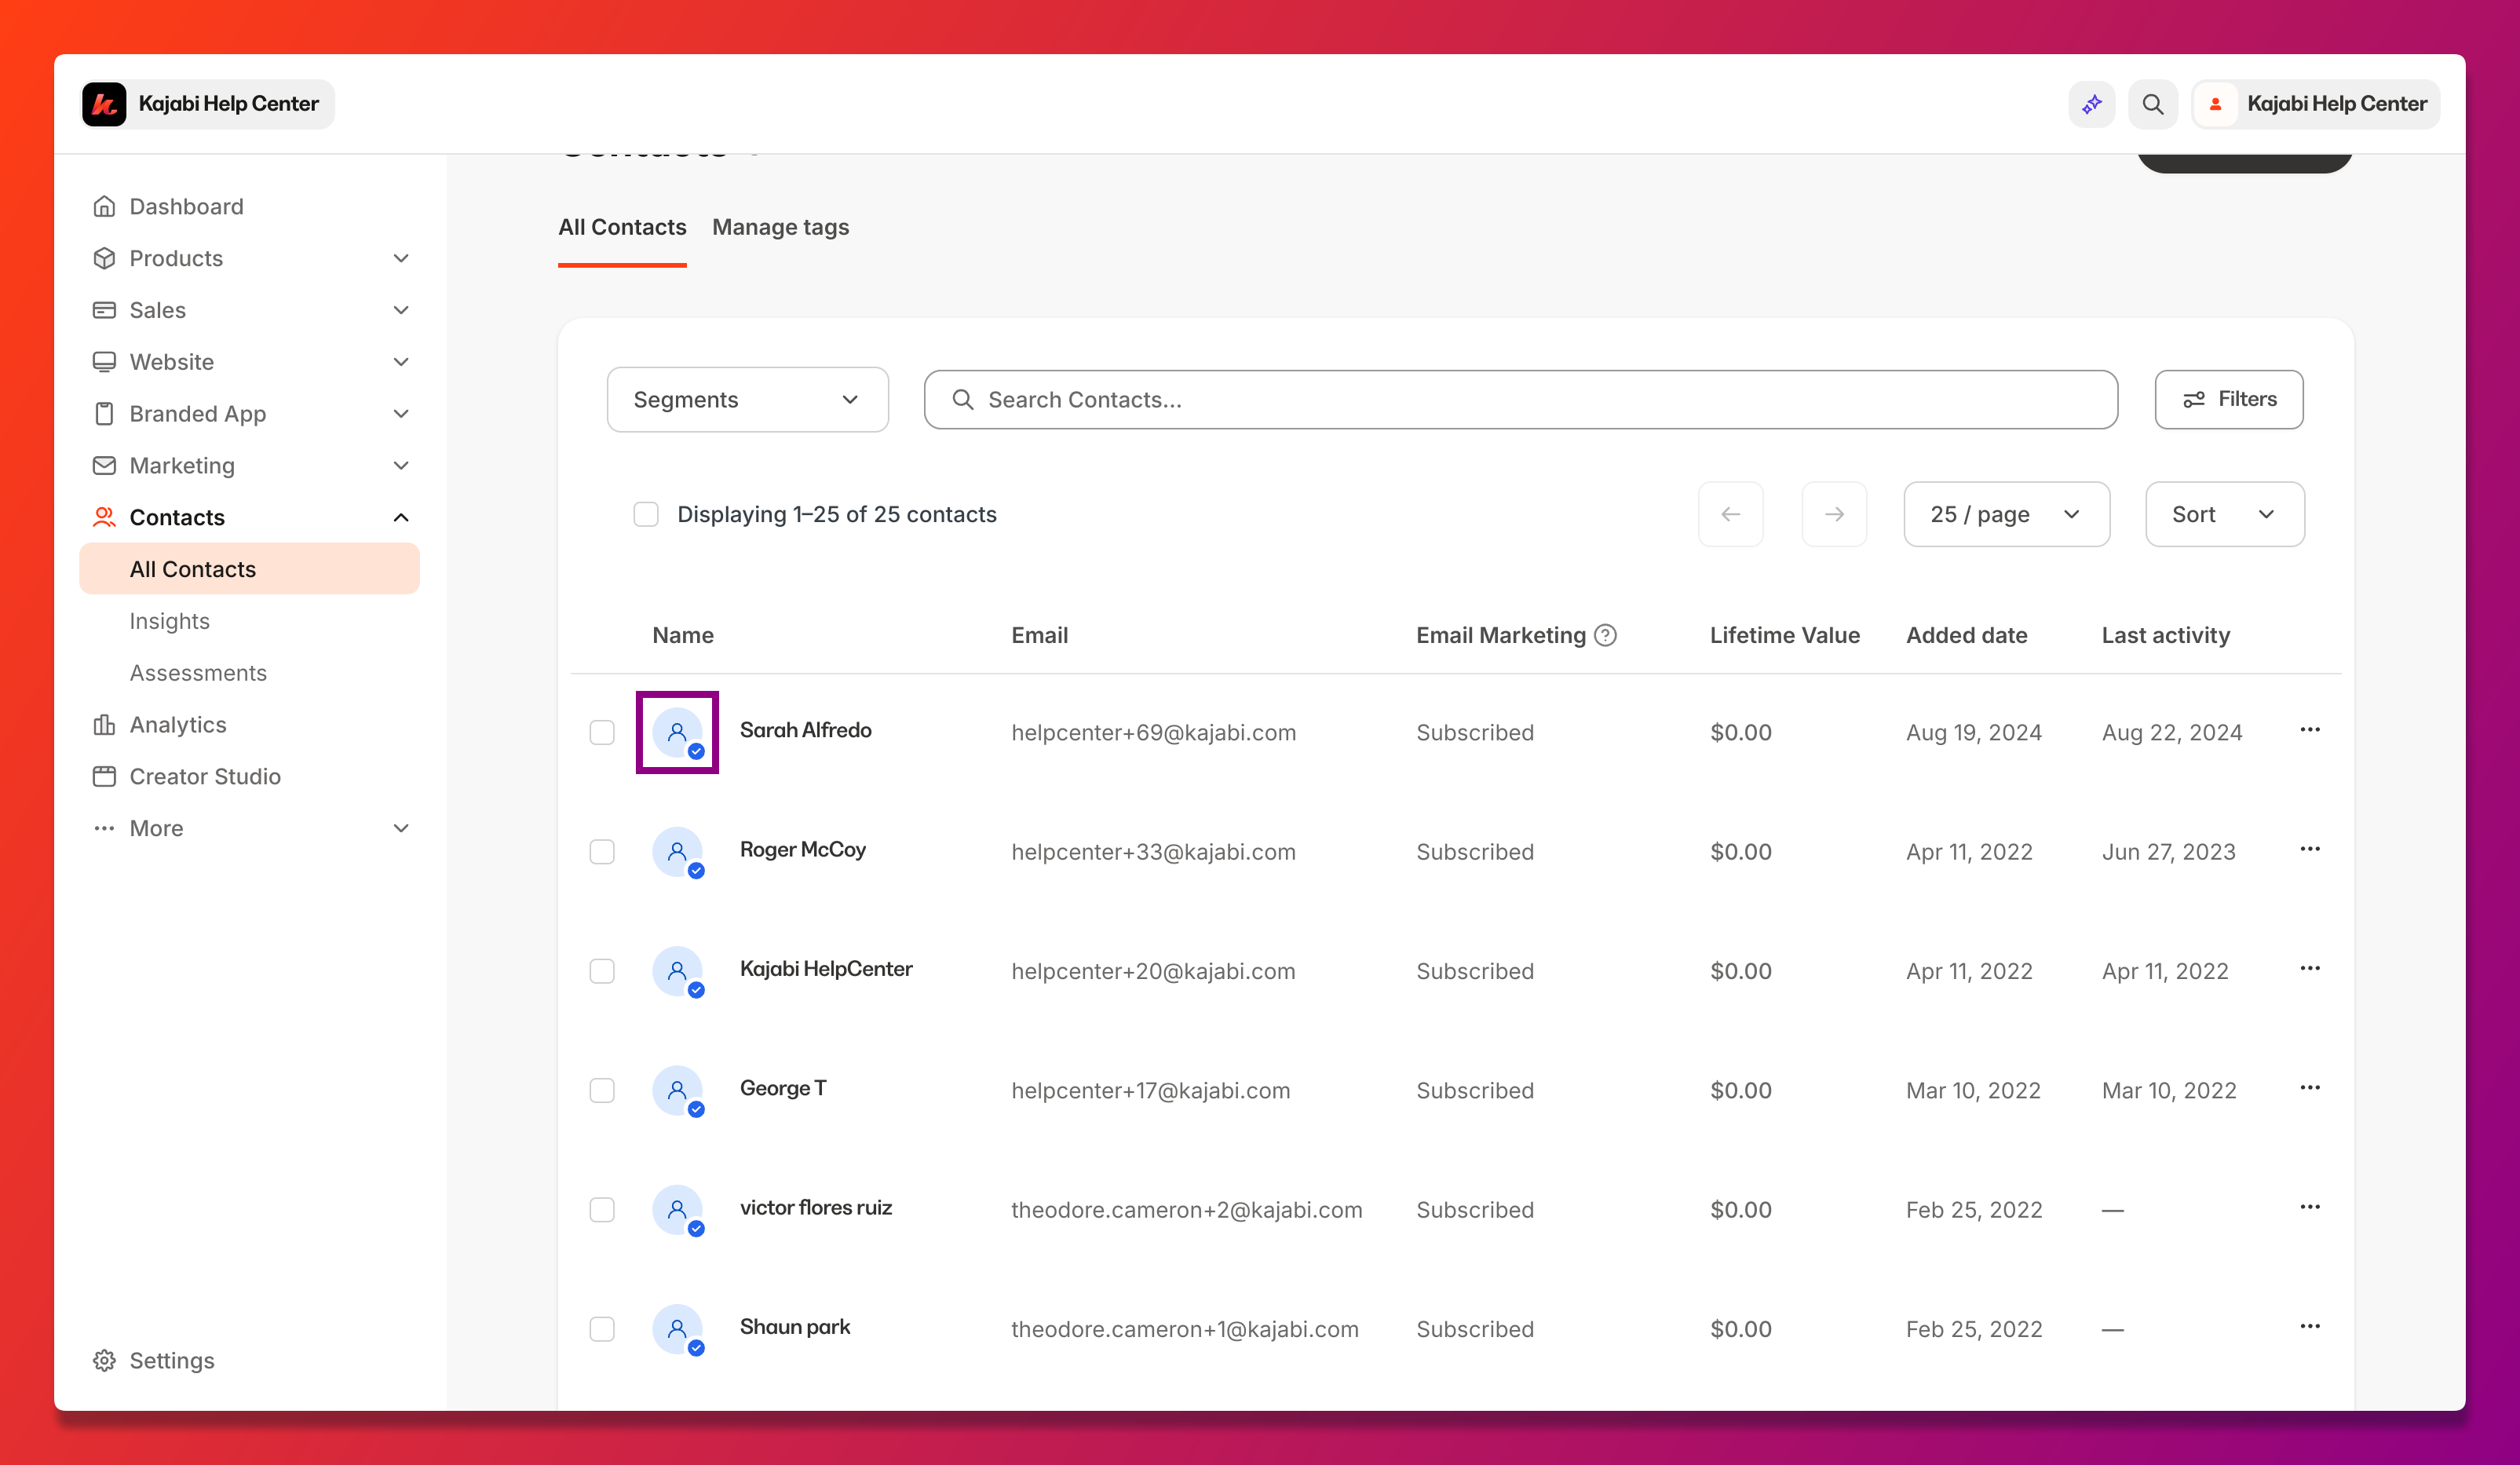Expand the Sales menu chevron
Screen dimensions: 2520x1465
click(401, 310)
